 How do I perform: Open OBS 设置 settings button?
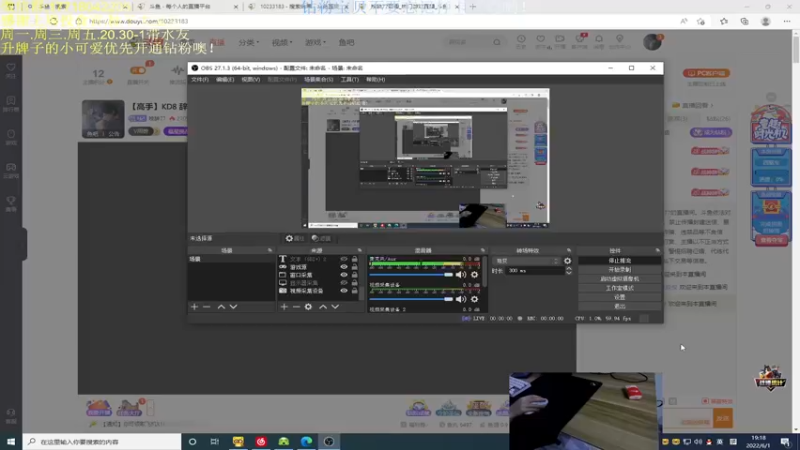[619, 297]
